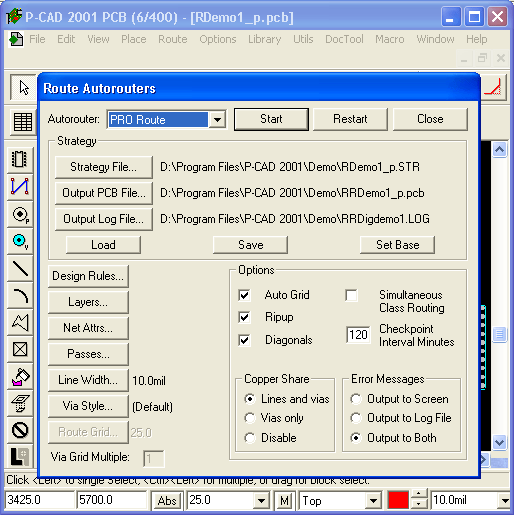
Task: Click the P-CAD document icon beside File
Action: [16, 39]
